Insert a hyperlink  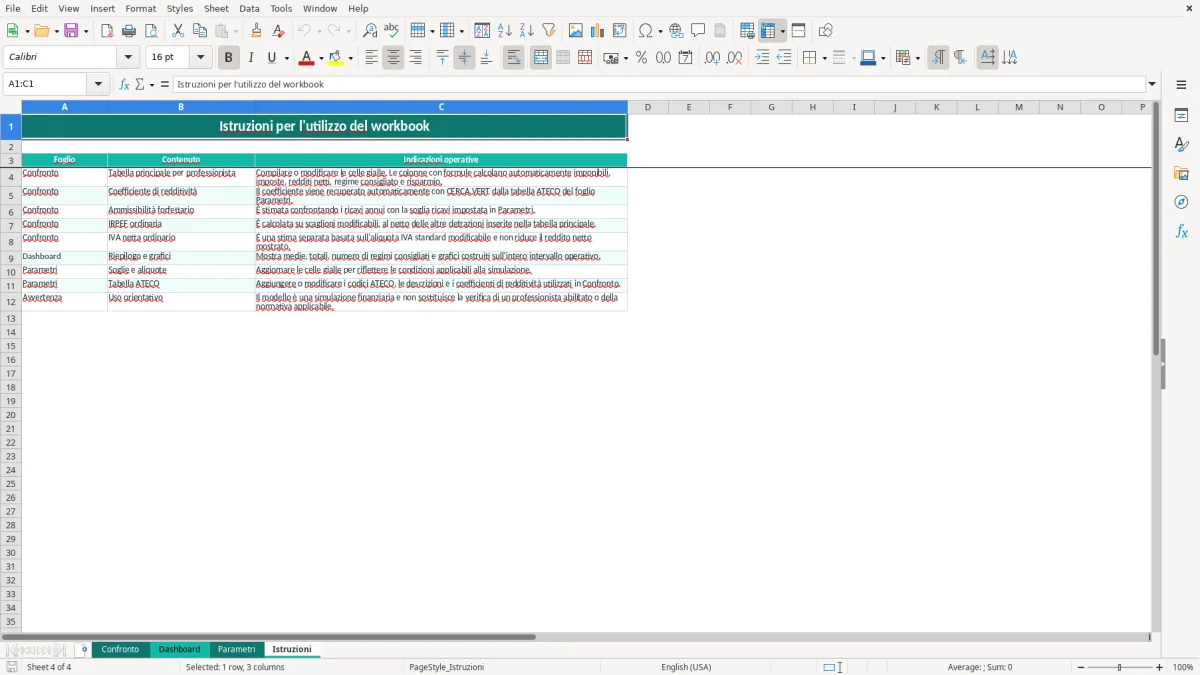(x=676, y=31)
